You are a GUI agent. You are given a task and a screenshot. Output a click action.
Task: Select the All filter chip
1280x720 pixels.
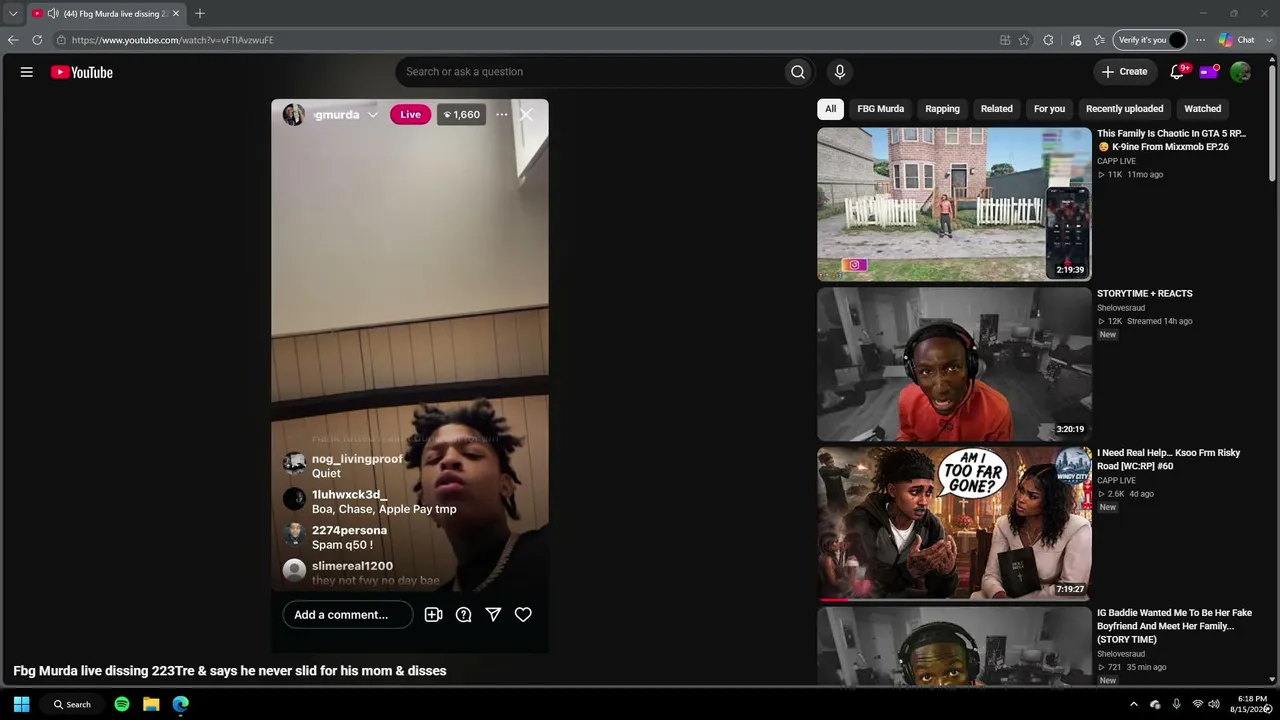pyautogui.click(x=830, y=109)
